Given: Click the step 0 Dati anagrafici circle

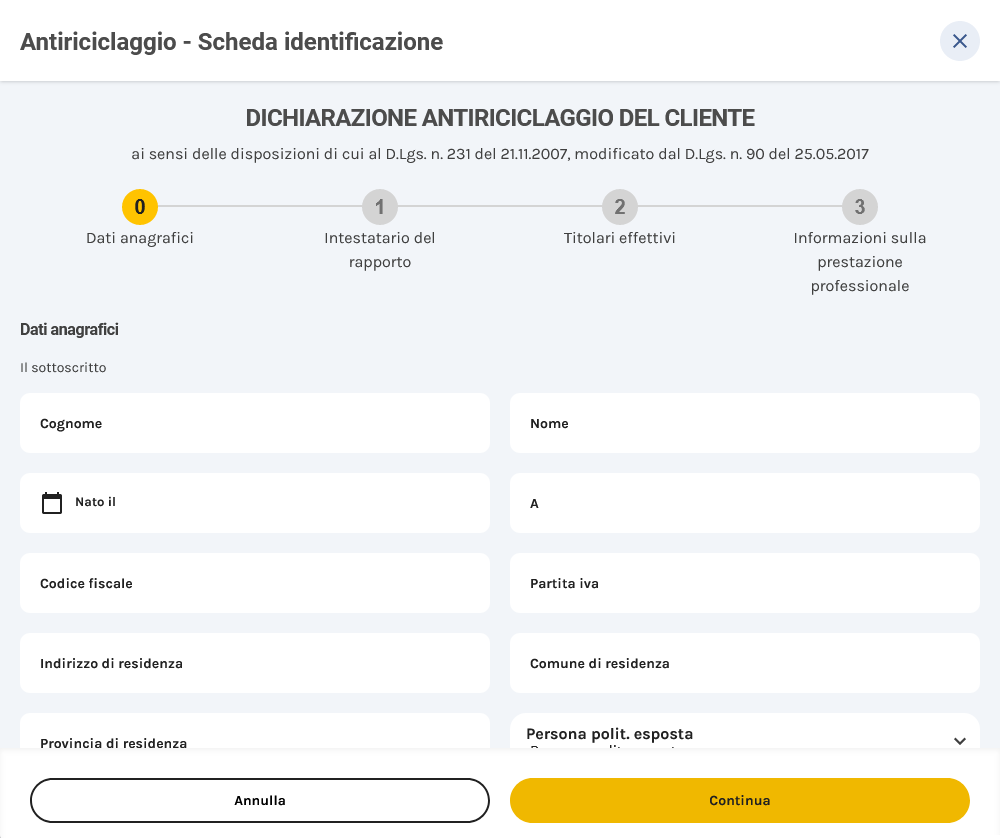Looking at the screenshot, I should coord(139,207).
